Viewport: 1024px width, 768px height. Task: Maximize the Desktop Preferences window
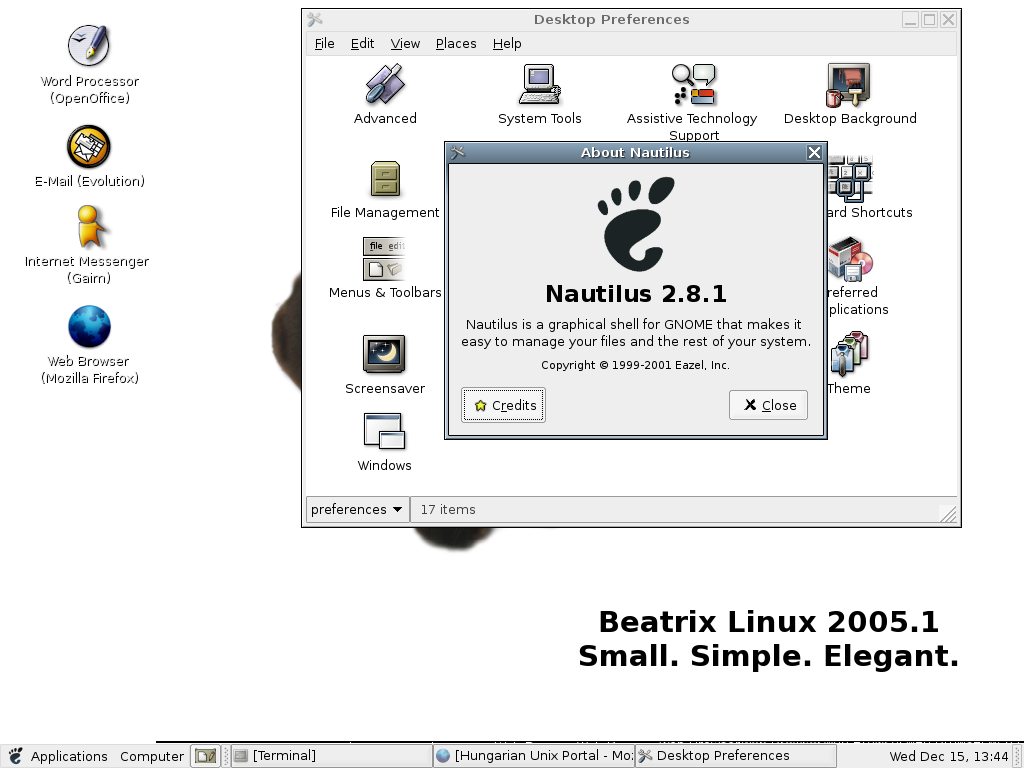929,20
